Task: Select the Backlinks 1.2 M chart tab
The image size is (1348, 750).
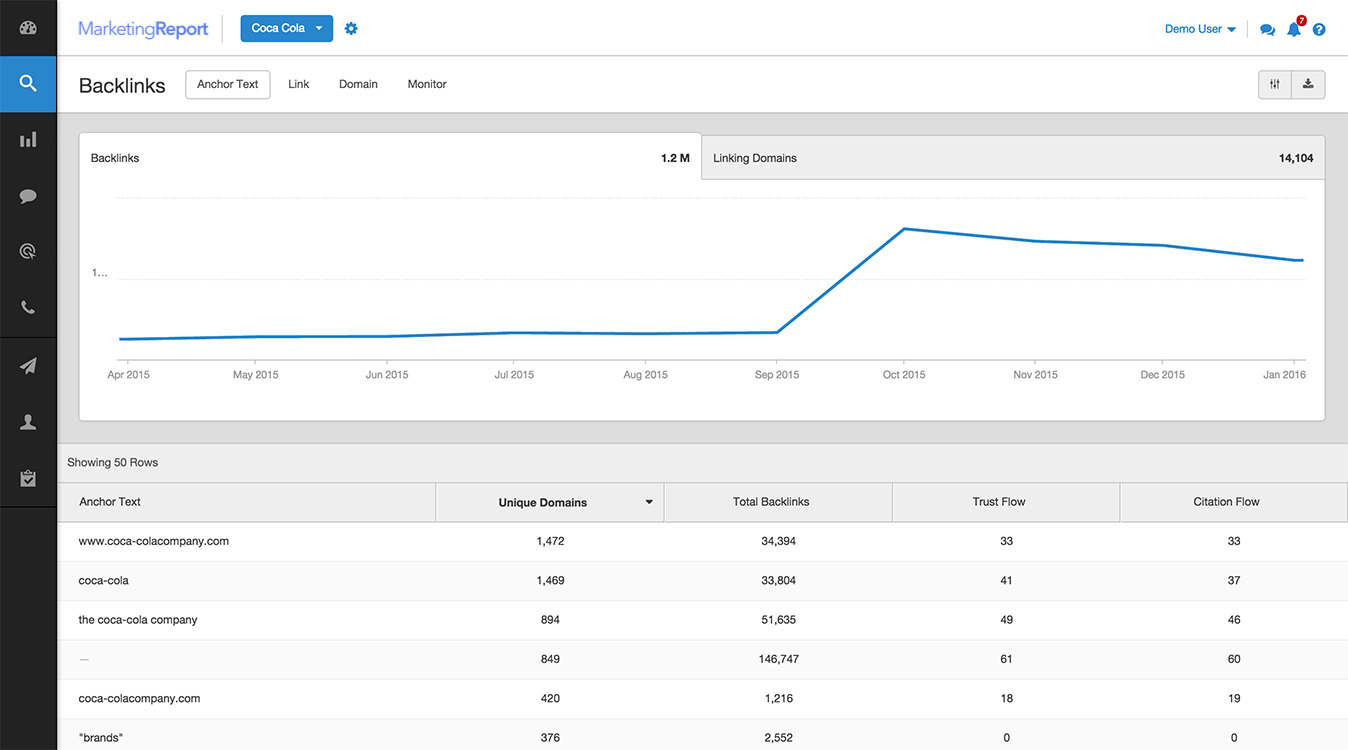Action: (x=390, y=158)
